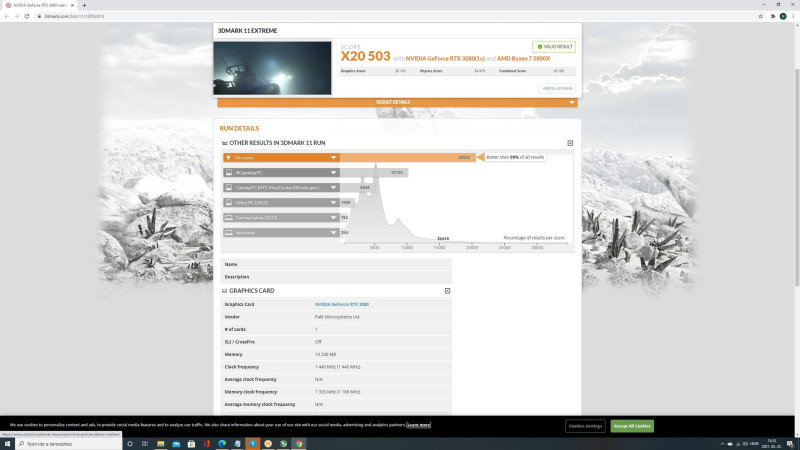
Task: Click the volume tray icon
Action: (x=745, y=444)
